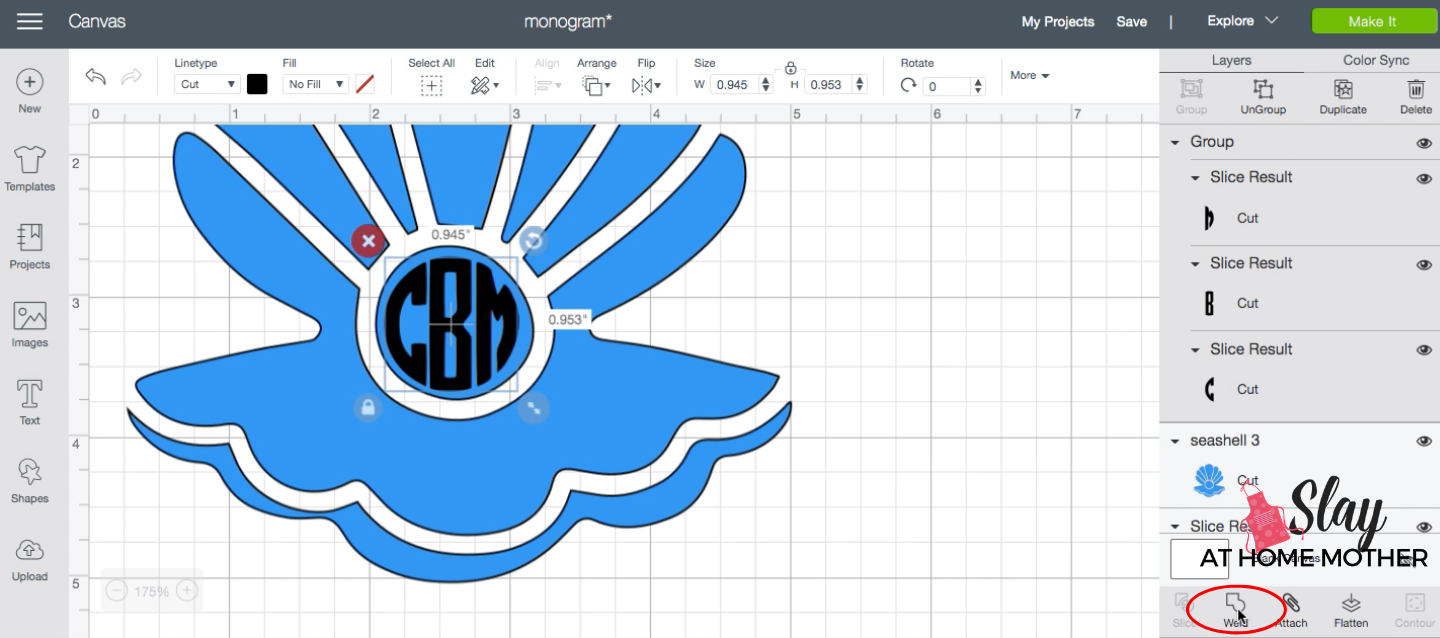Click the Attach paperclip icon
Screen dimensions: 1440x638
[x=1291, y=610]
